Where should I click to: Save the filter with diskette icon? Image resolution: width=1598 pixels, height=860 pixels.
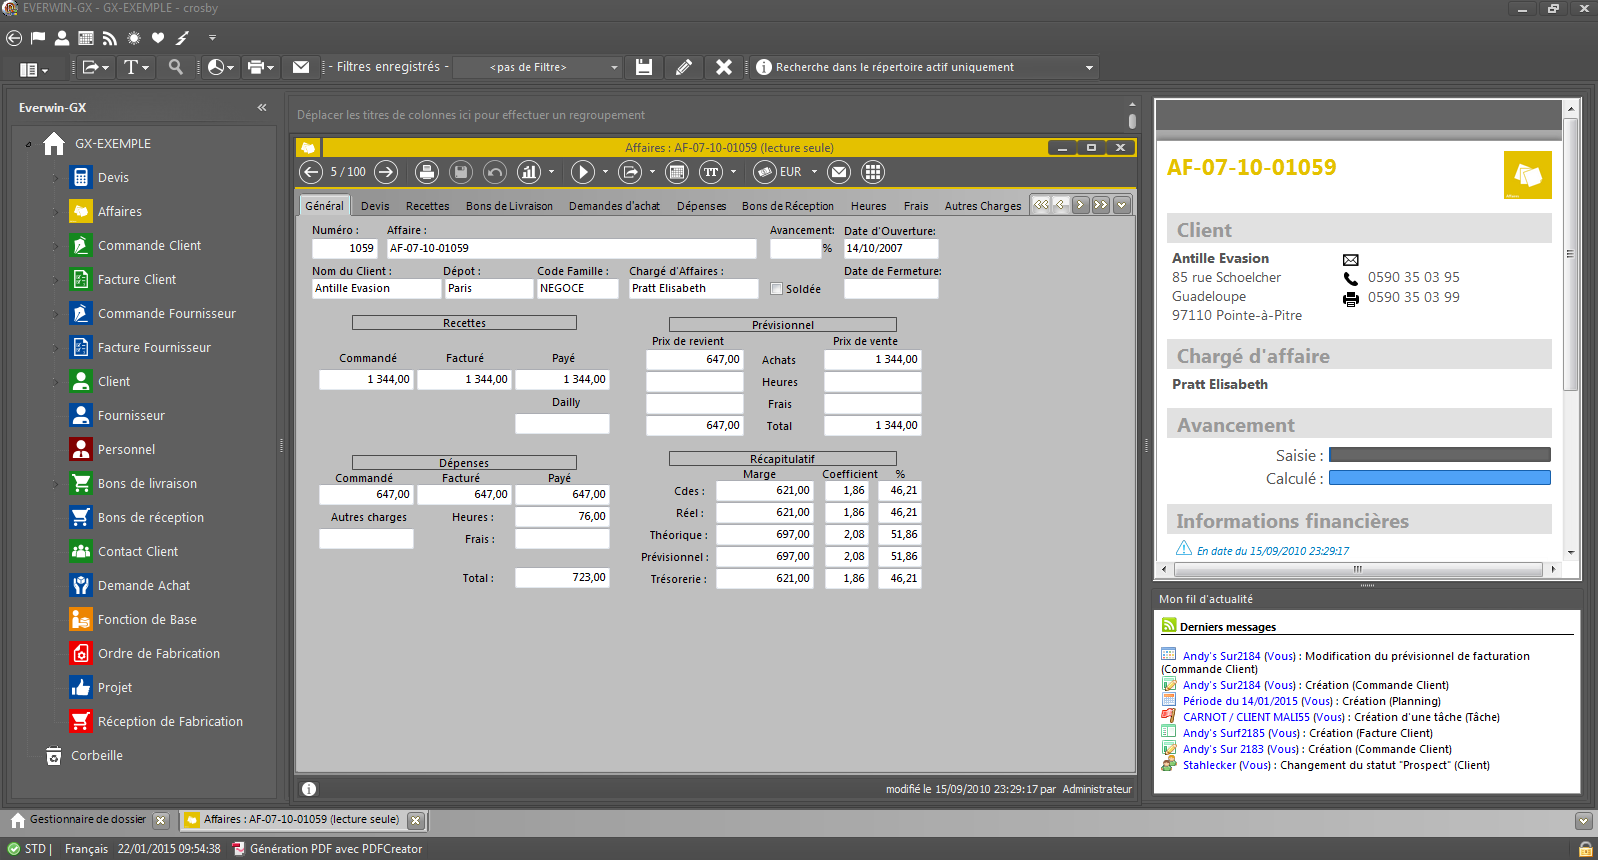(x=644, y=67)
